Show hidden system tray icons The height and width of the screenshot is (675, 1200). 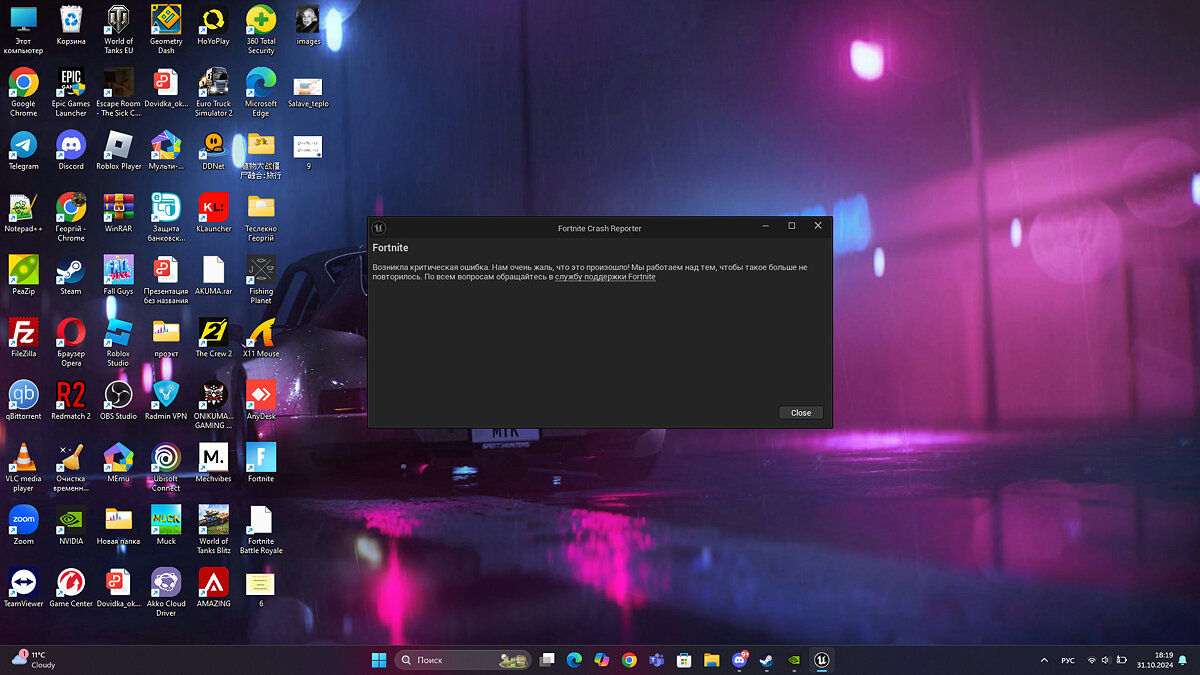point(1045,660)
